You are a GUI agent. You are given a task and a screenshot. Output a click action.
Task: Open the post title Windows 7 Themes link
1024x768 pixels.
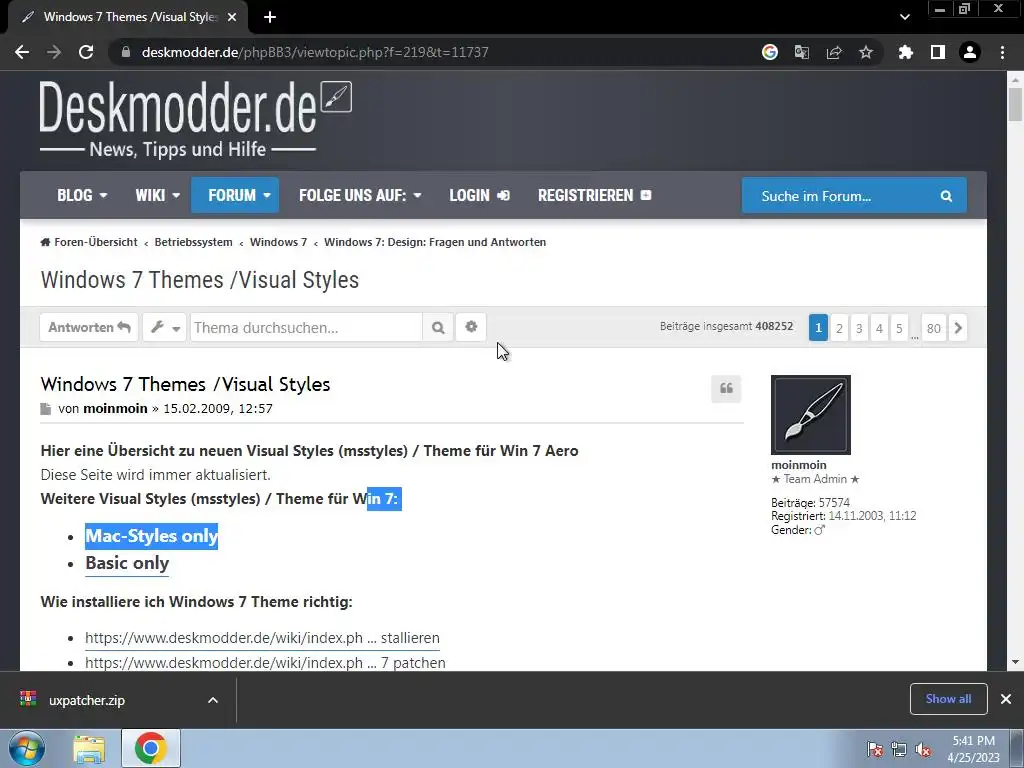coord(185,384)
